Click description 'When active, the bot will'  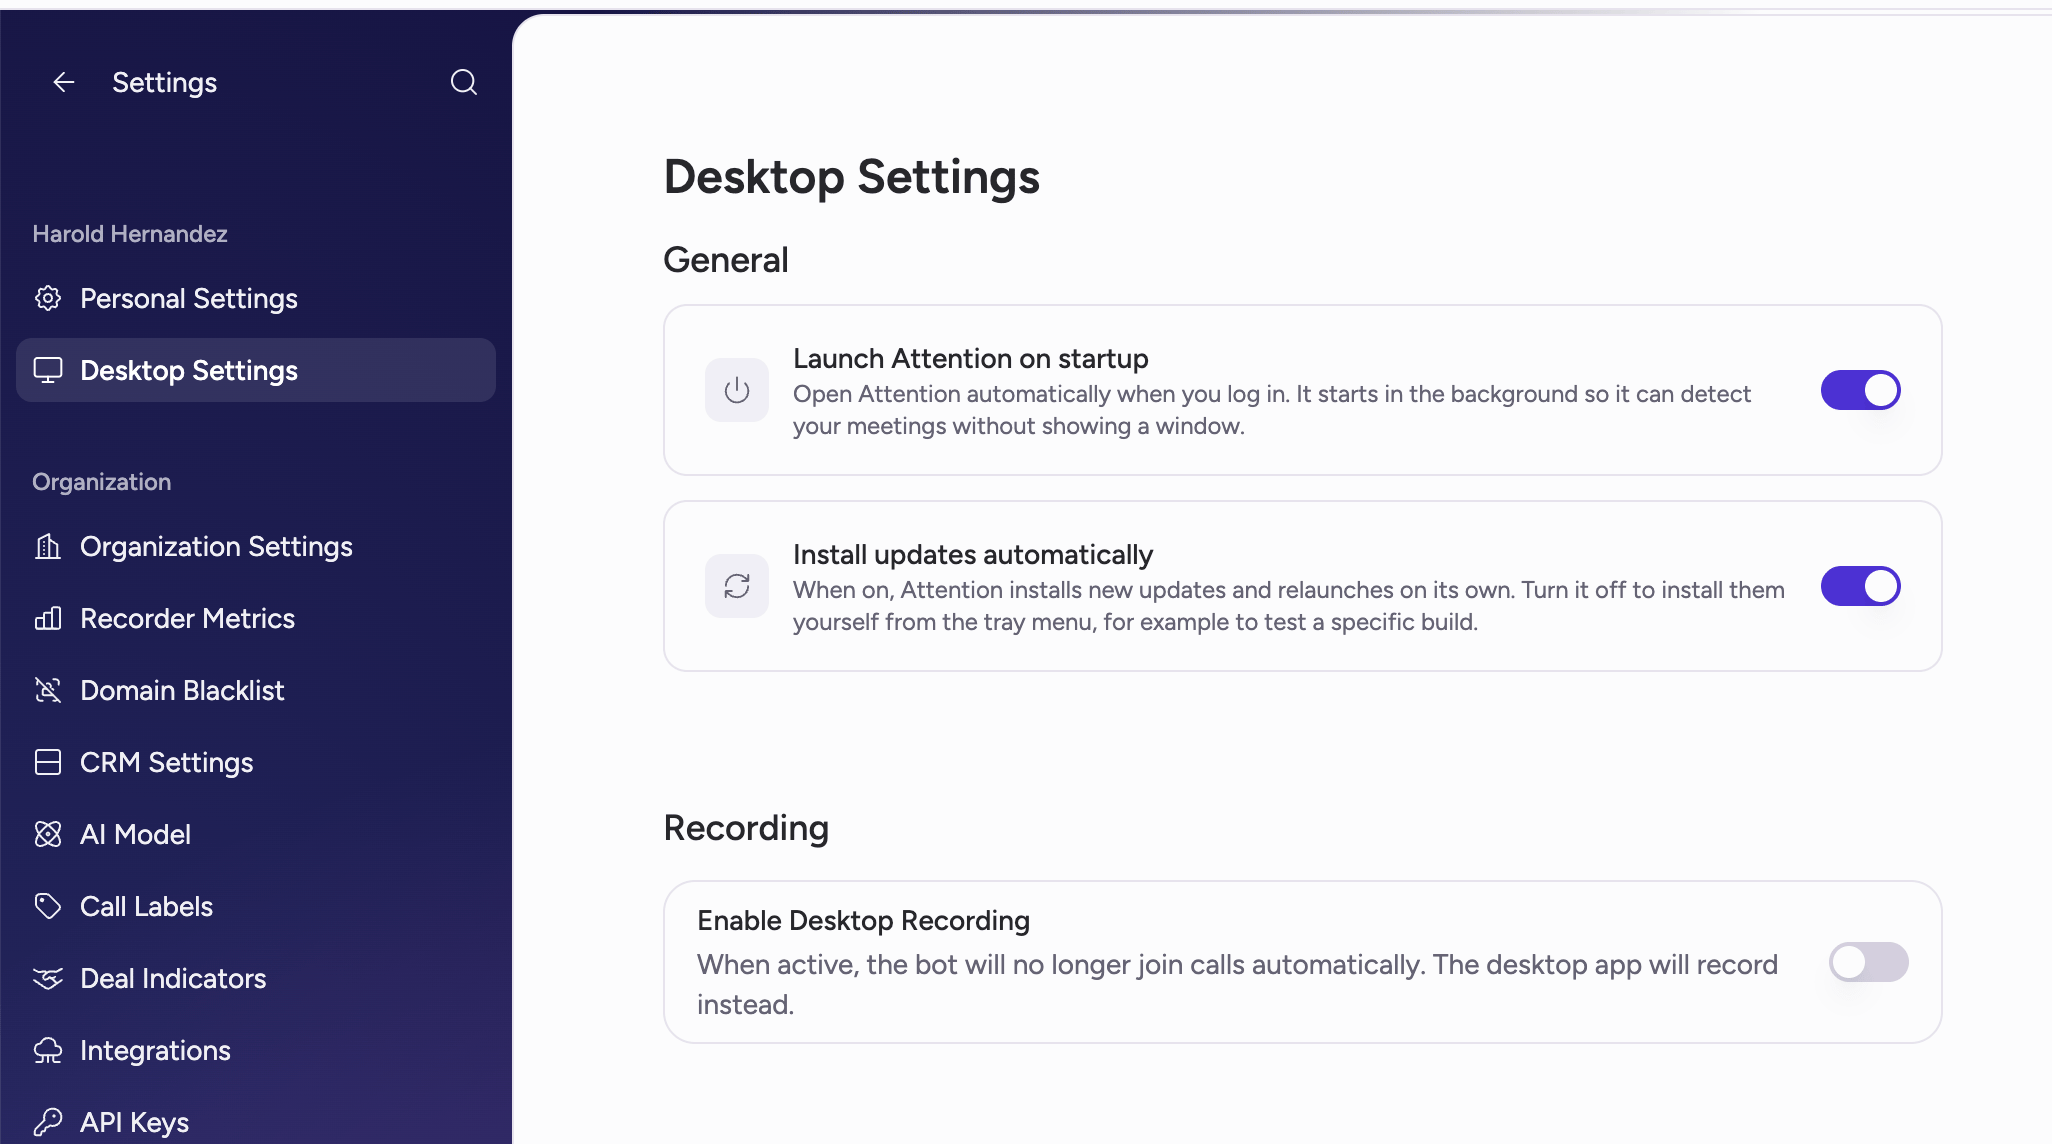[1237, 984]
